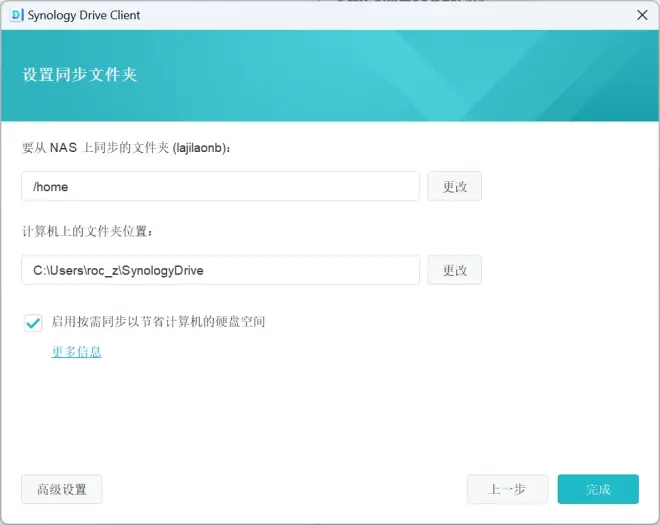This screenshot has height=525, width=660.
Task: Click the blue checkmark inside the checkbox
Action: (x=33, y=323)
